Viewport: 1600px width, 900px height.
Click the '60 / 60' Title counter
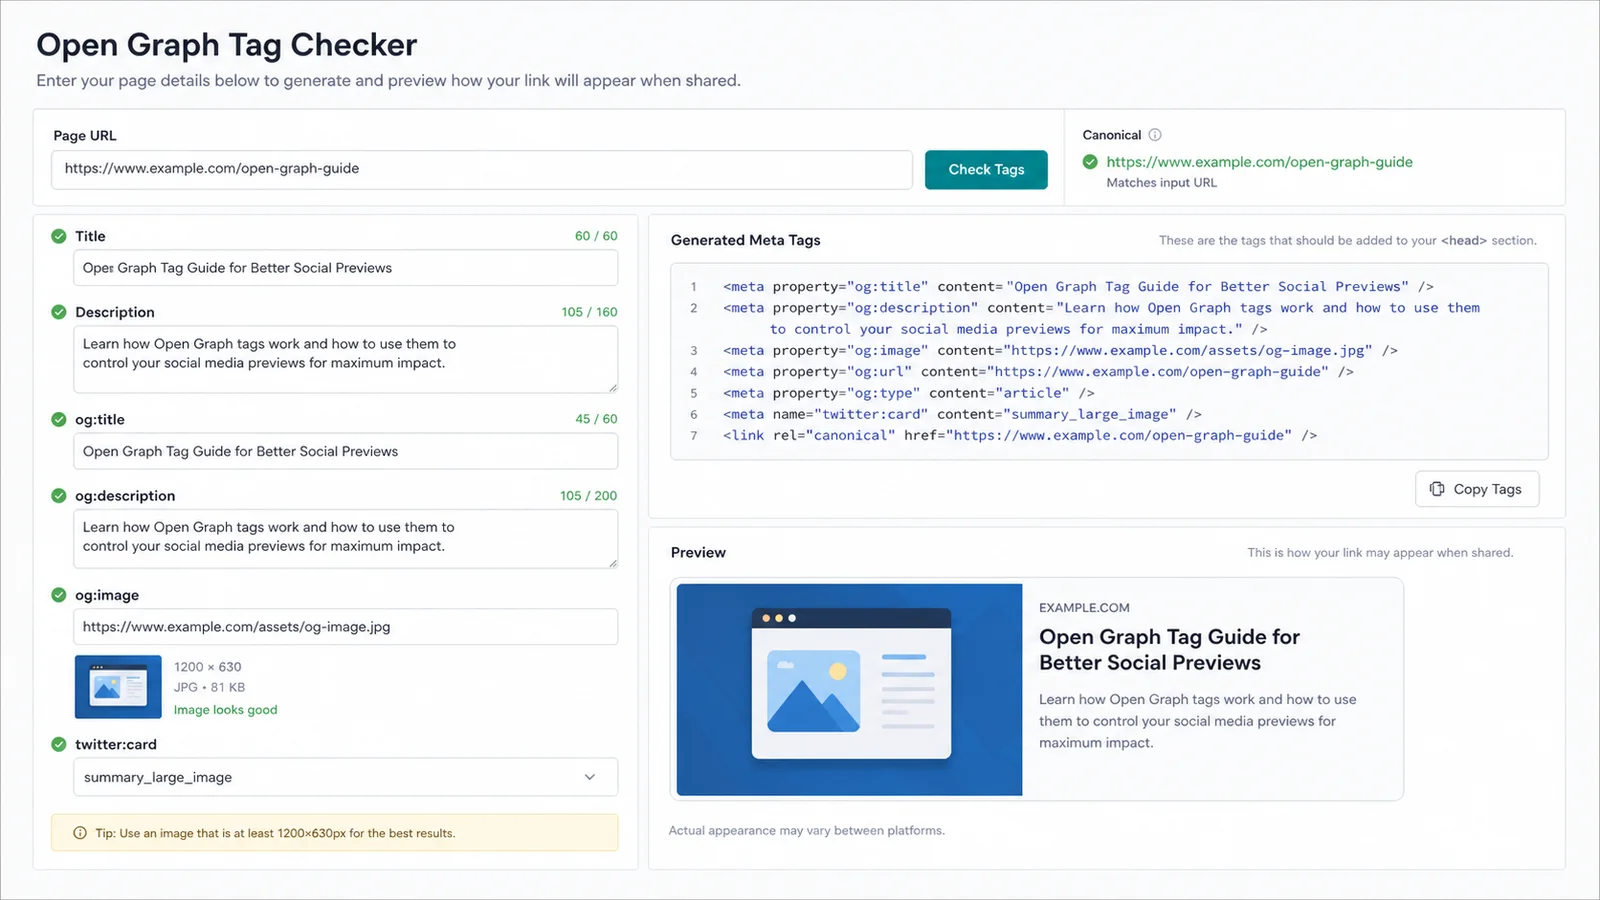tap(596, 236)
